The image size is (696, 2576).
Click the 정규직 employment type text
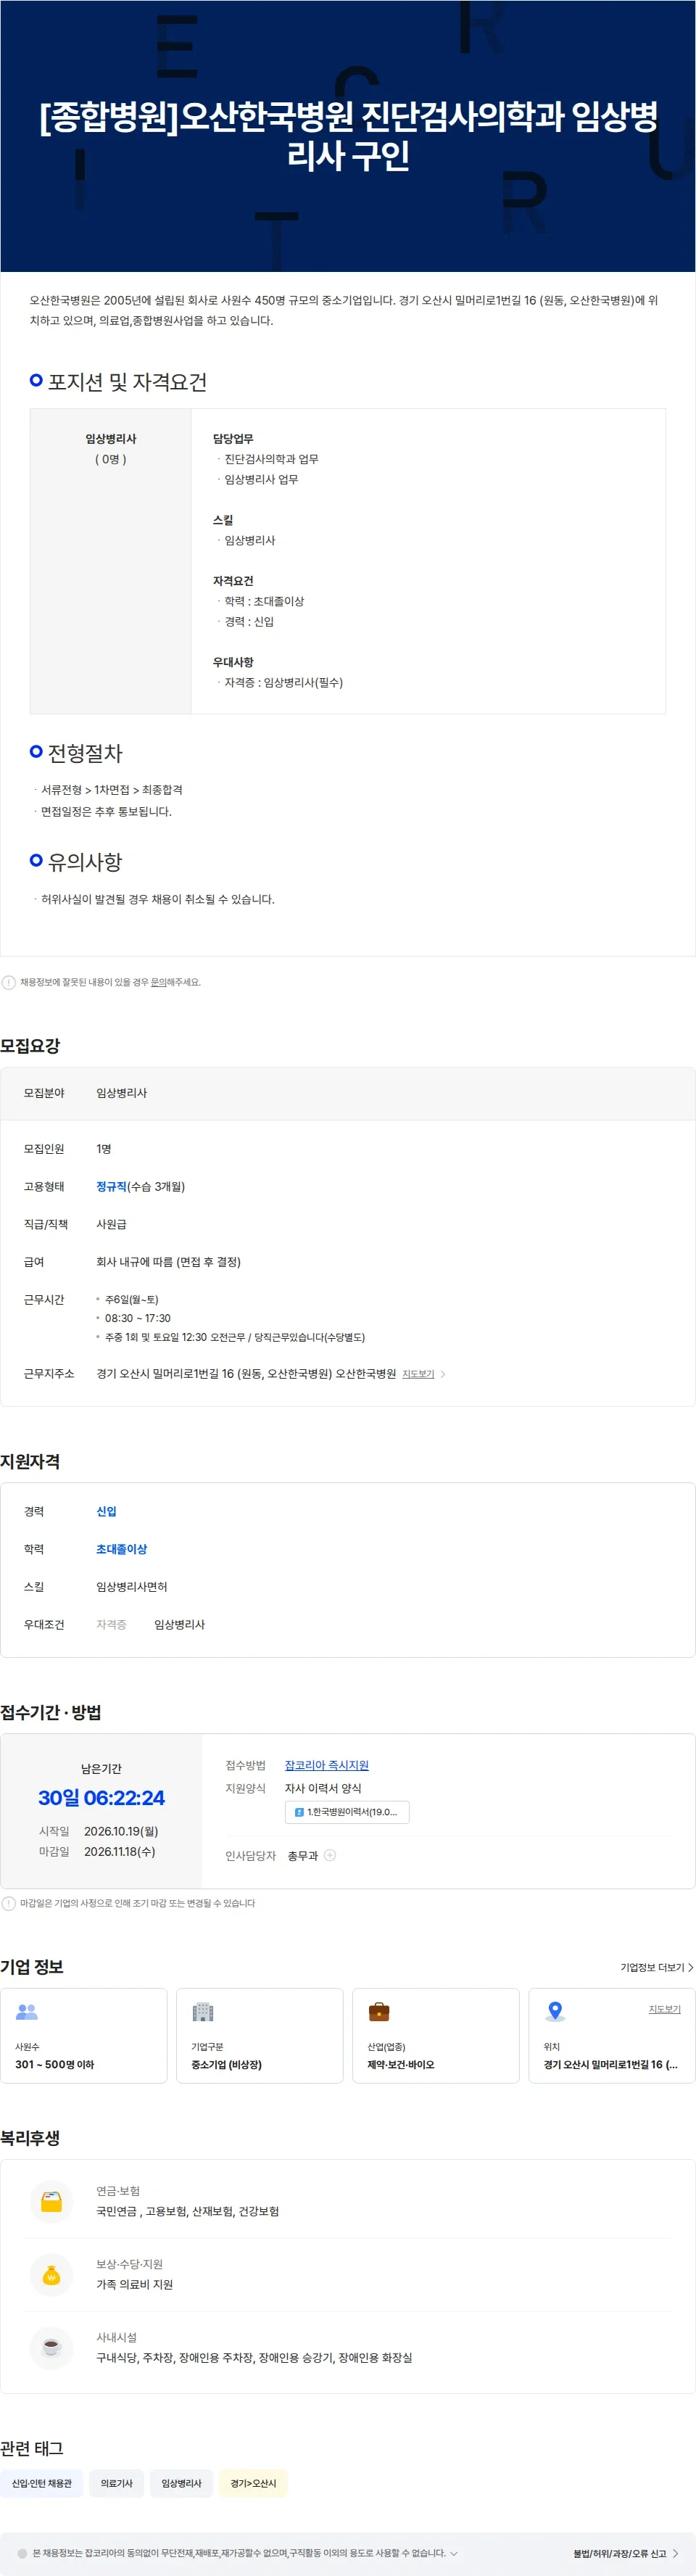coord(111,1186)
